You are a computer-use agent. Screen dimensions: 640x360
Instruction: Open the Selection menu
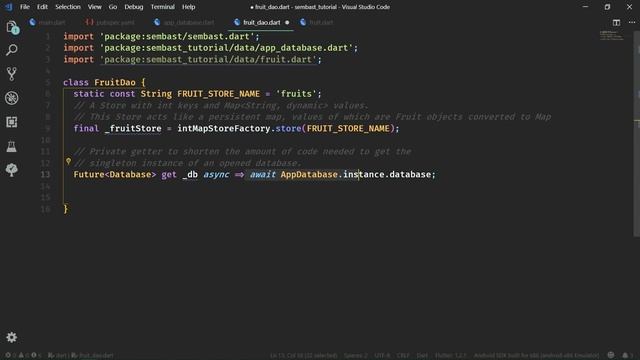tap(68, 7)
